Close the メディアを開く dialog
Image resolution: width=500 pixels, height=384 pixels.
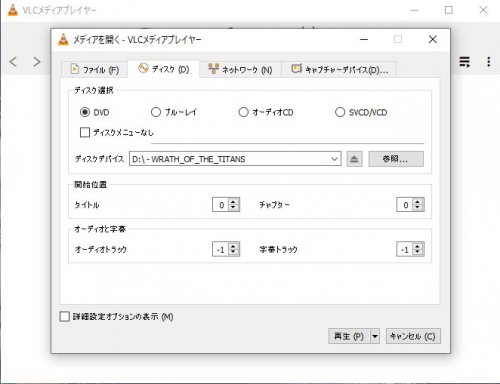tap(433, 39)
